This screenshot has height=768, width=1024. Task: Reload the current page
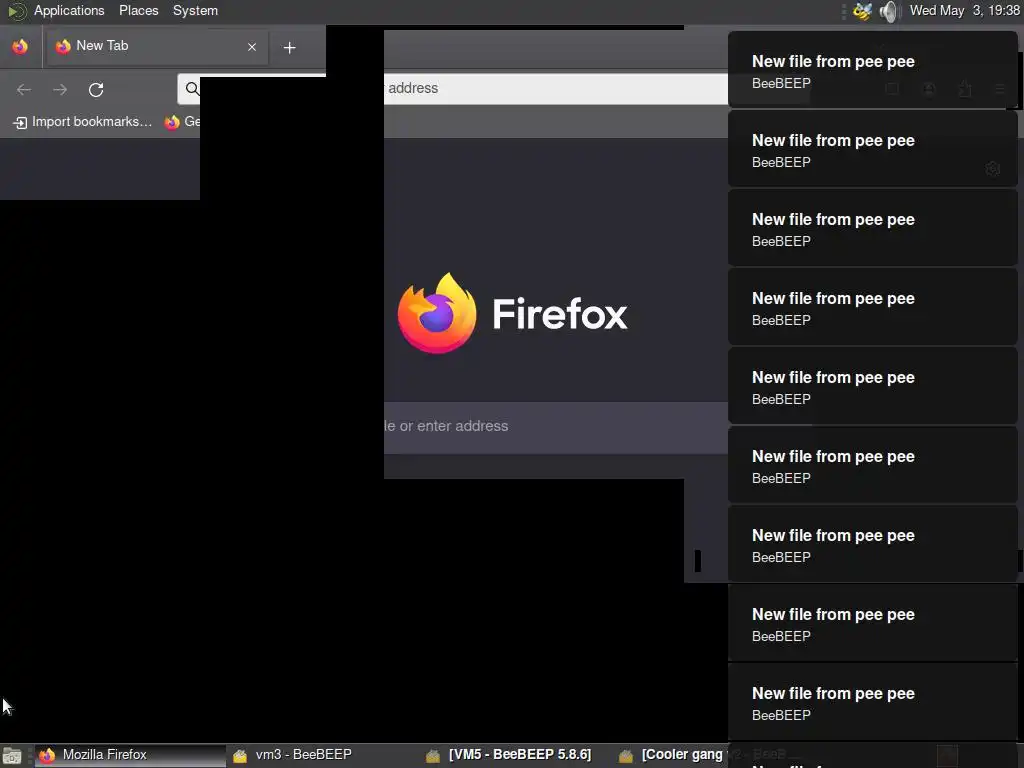tap(96, 89)
